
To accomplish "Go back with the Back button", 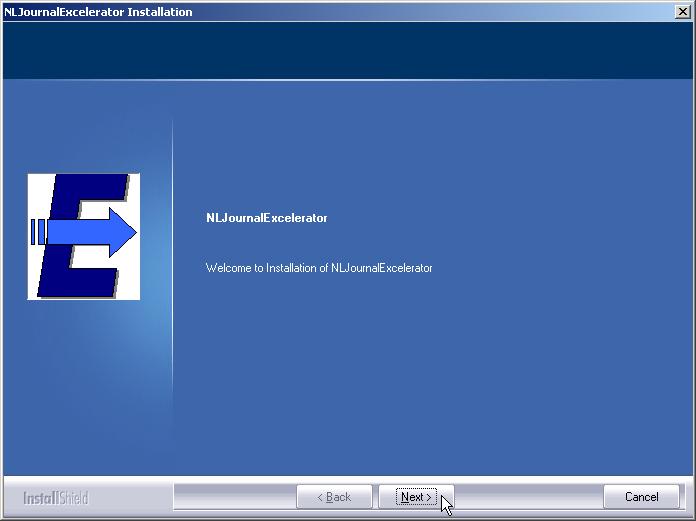I will coord(334,497).
